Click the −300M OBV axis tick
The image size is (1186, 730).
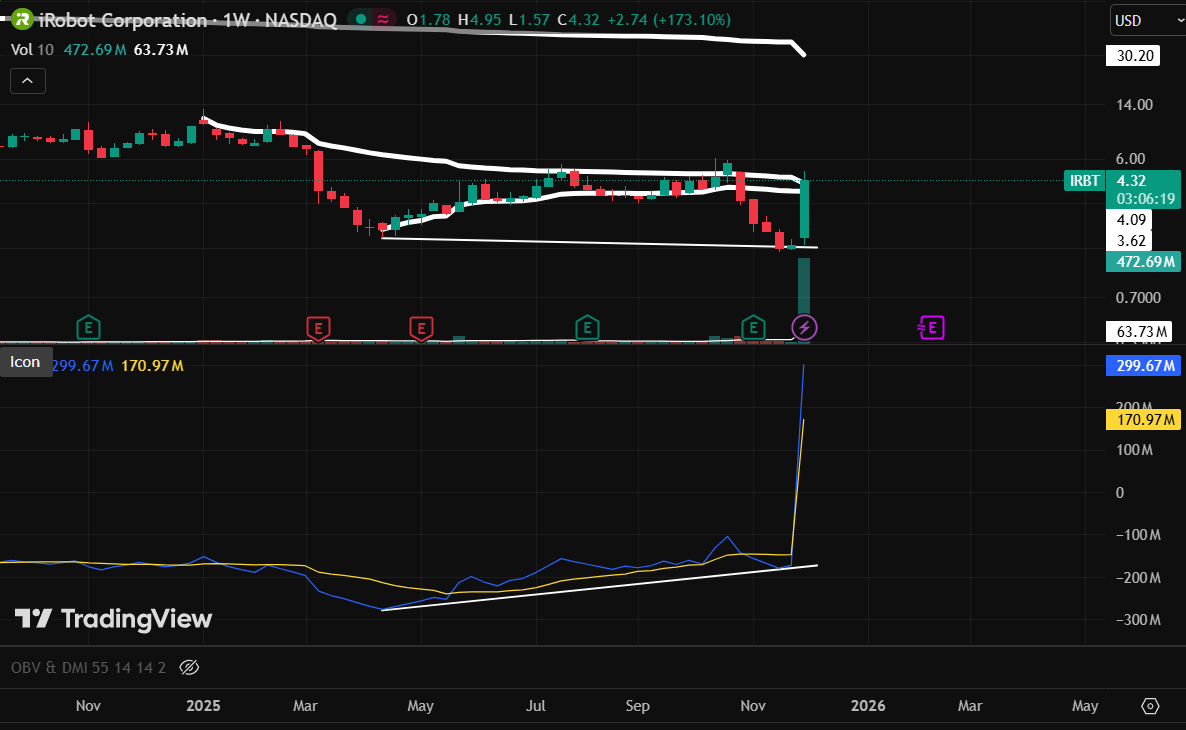click(x=1138, y=620)
